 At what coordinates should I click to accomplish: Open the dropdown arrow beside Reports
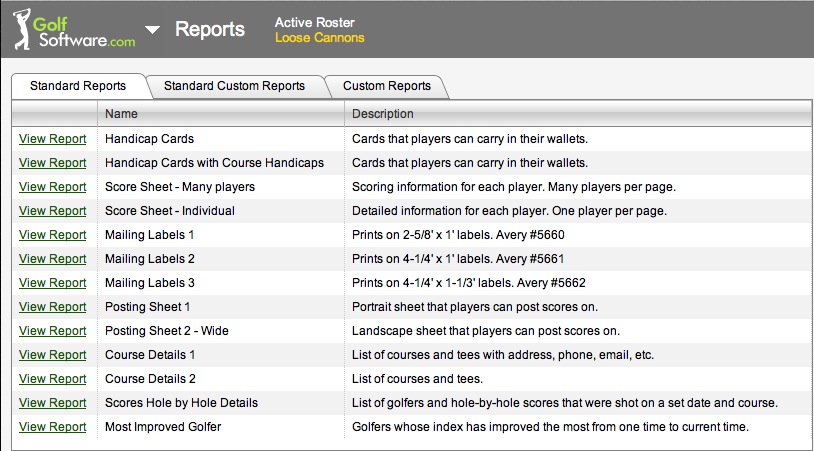click(152, 30)
